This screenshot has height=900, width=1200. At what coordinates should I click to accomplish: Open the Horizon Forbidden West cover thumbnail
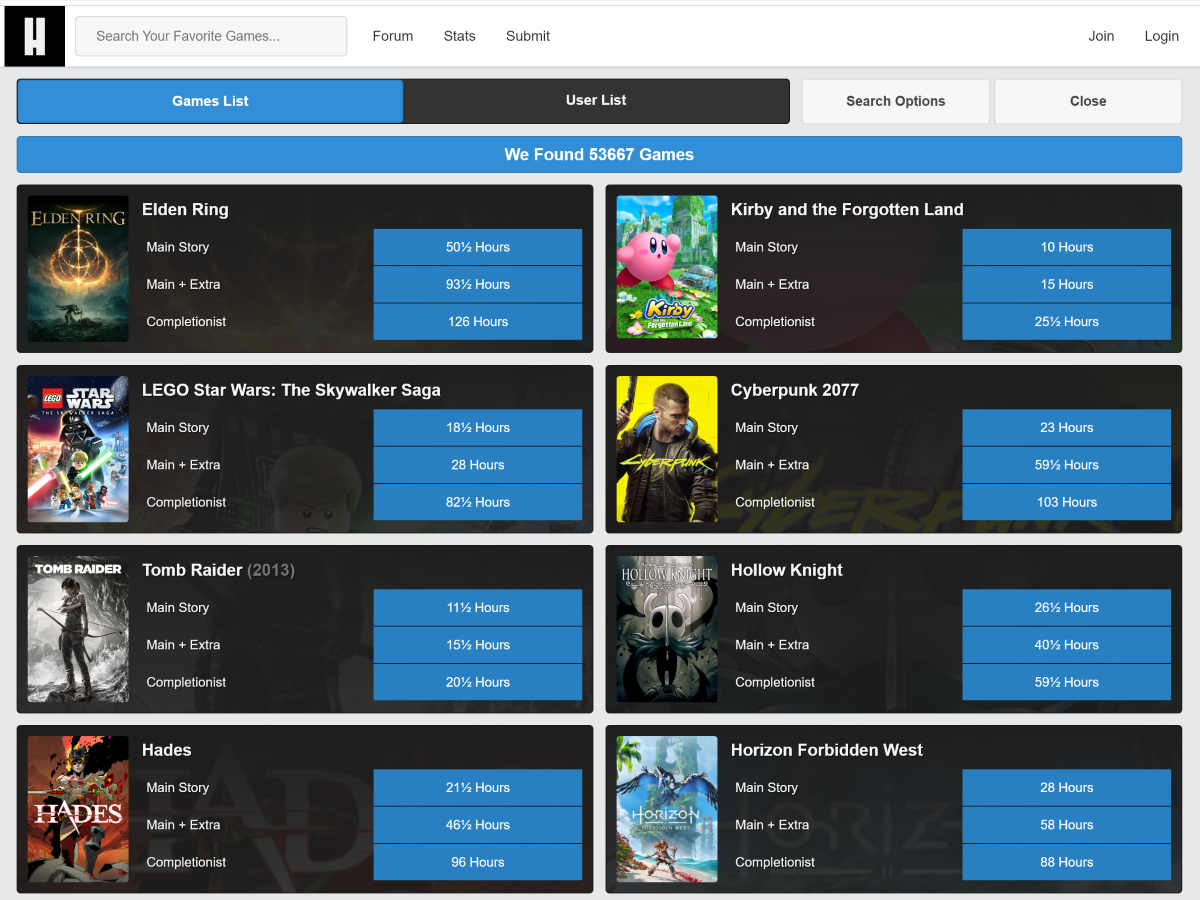coord(667,808)
